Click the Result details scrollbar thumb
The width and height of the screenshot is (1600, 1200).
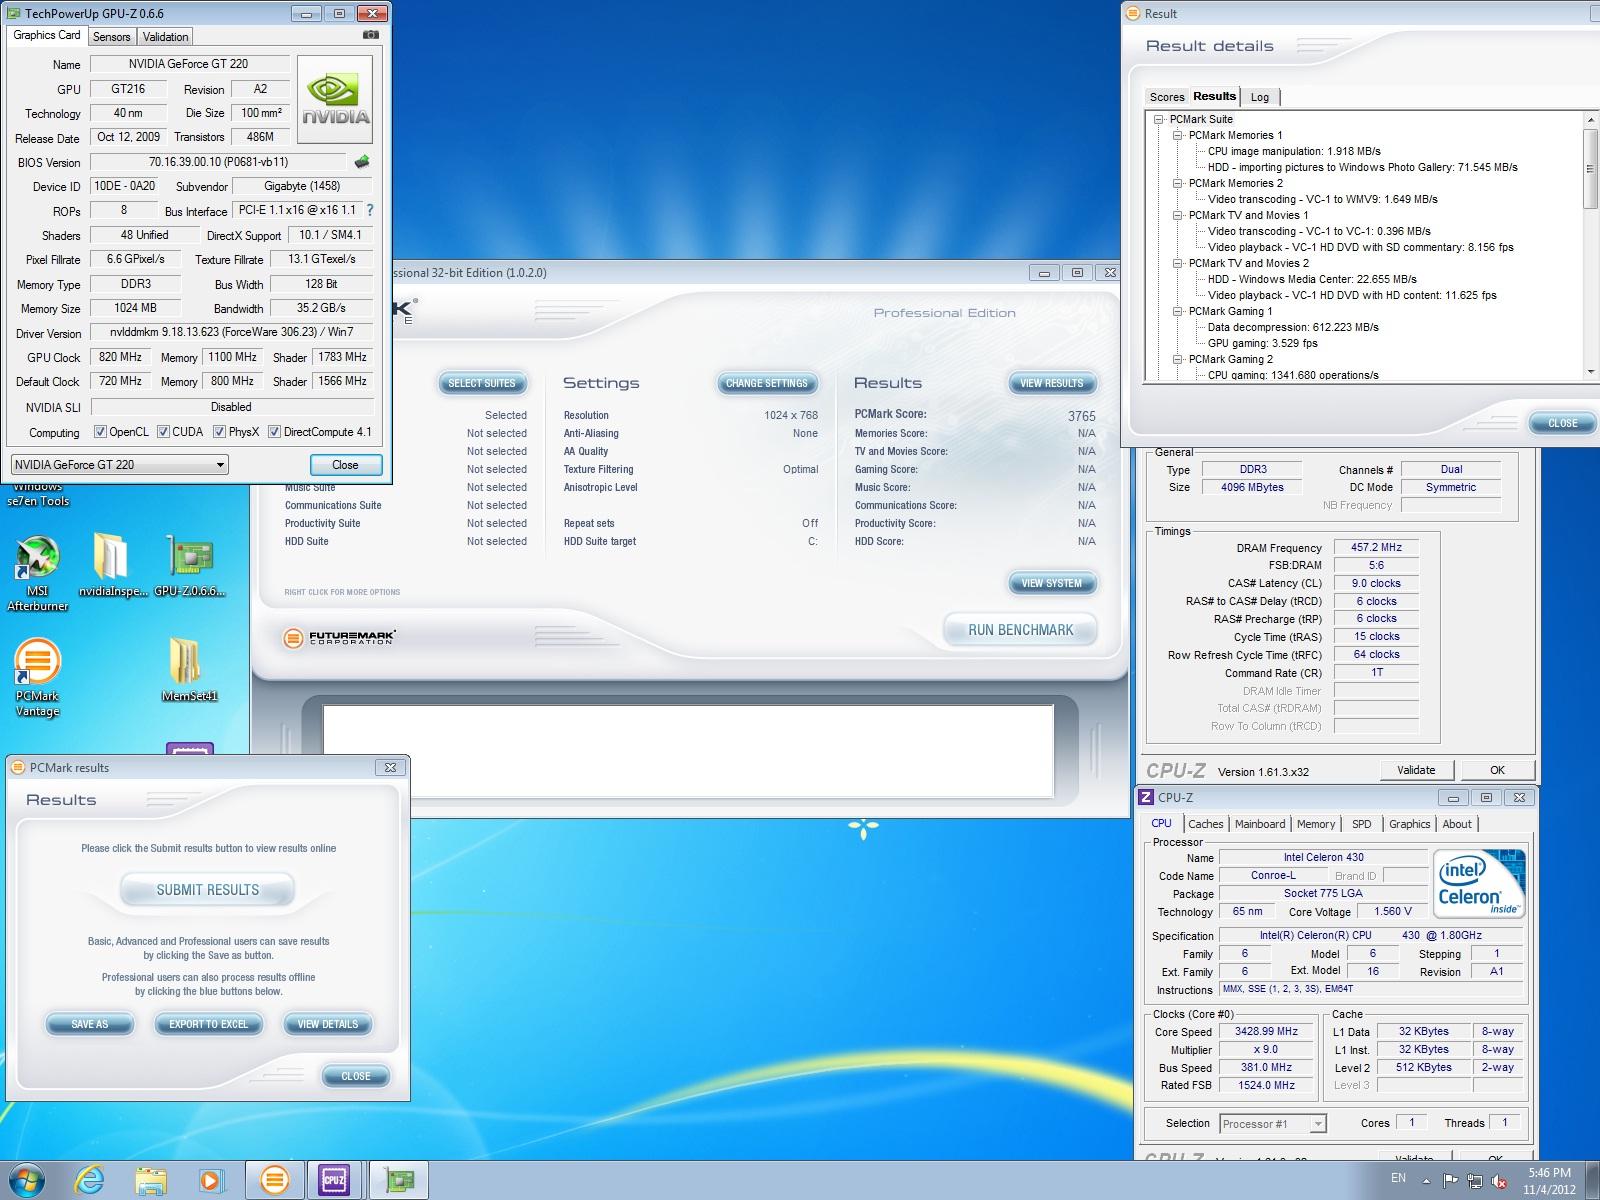1590,168
